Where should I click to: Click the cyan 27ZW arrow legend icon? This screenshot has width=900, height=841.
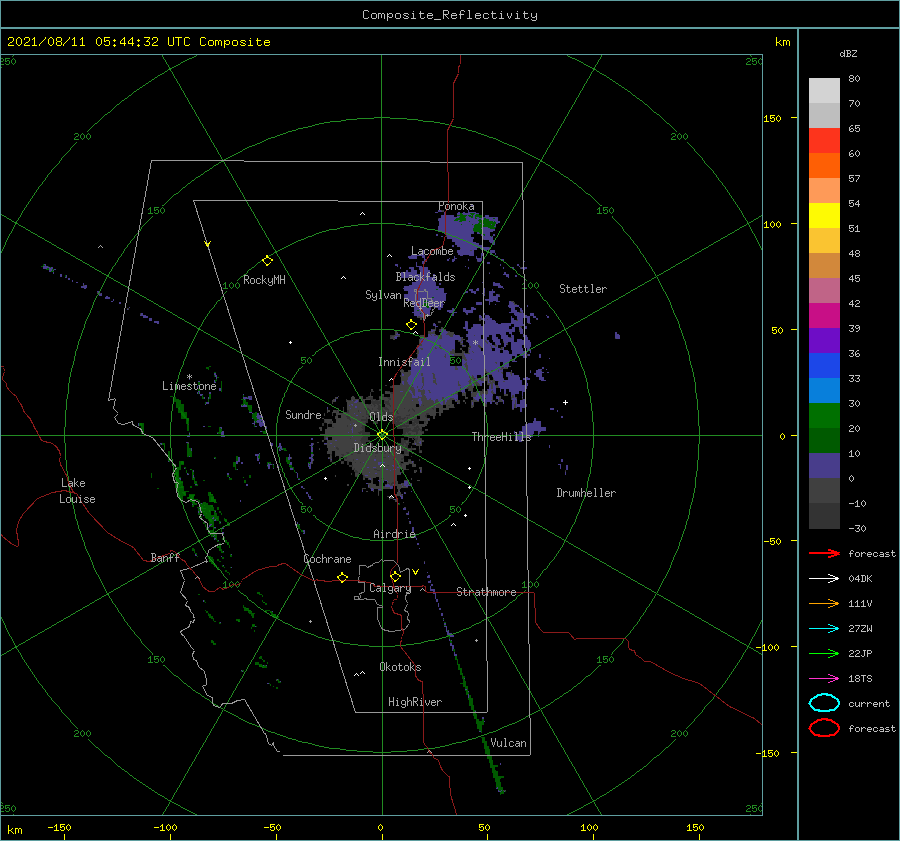point(824,629)
